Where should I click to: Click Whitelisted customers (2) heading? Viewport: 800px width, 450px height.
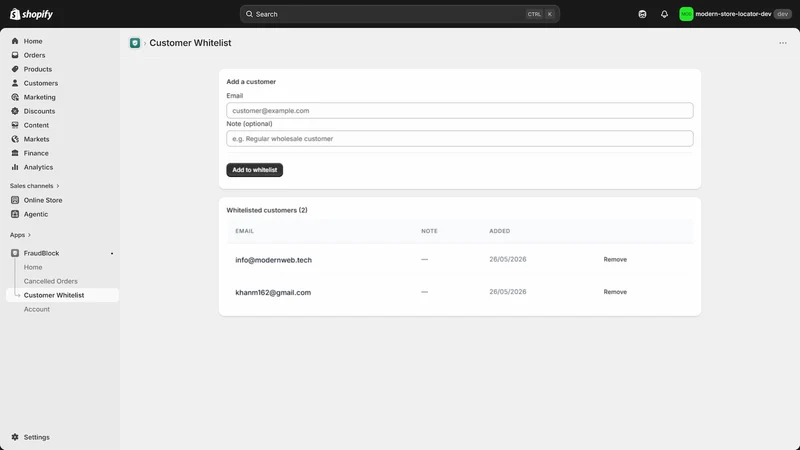[267, 210]
